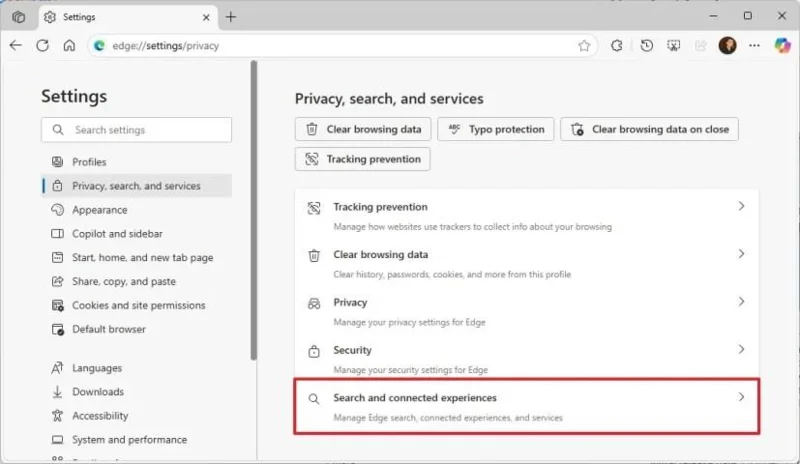Image resolution: width=800 pixels, height=464 pixels.
Task: Click the Search settings field
Action: (136, 130)
